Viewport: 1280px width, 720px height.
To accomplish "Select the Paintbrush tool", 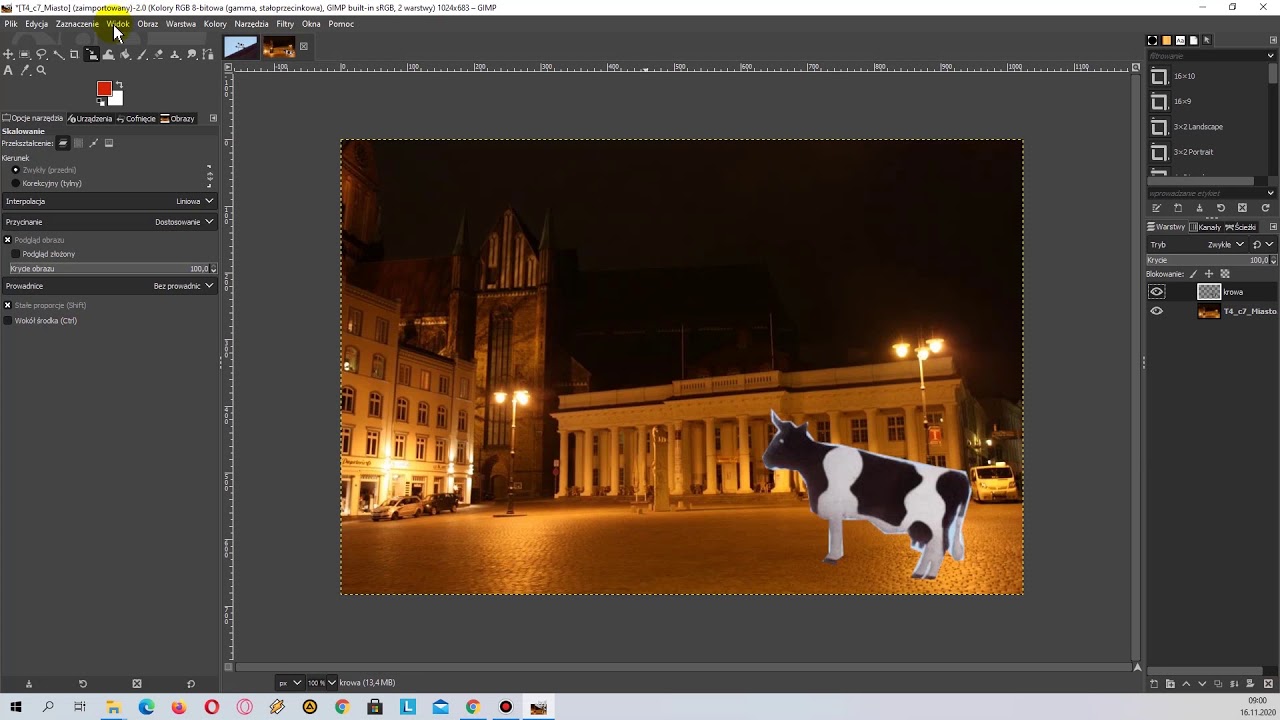I will pos(142,54).
